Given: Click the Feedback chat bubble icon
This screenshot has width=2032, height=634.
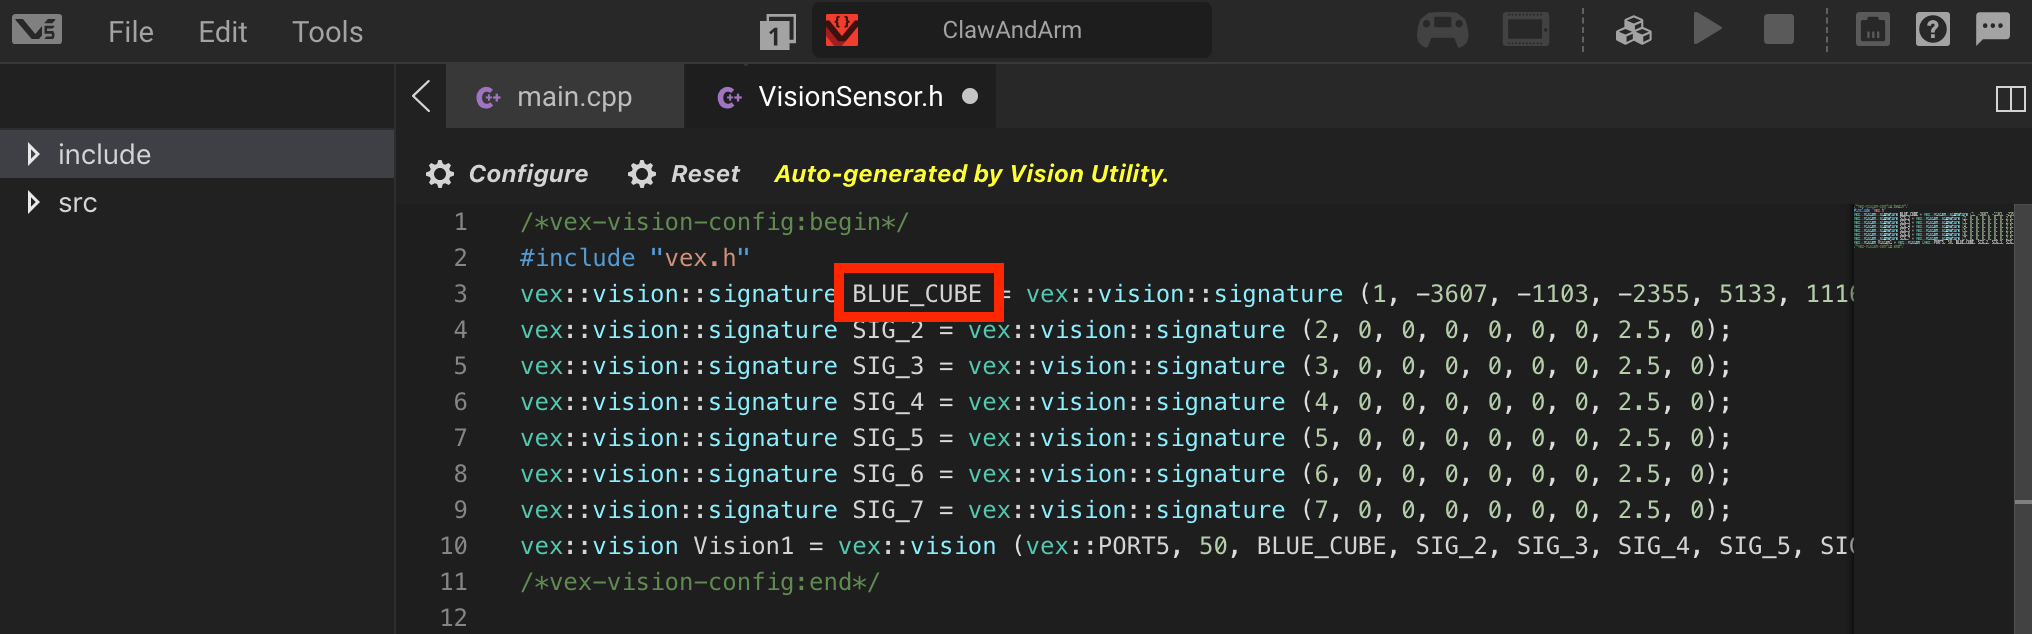Looking at the screenshot, I should point(1993,30).
